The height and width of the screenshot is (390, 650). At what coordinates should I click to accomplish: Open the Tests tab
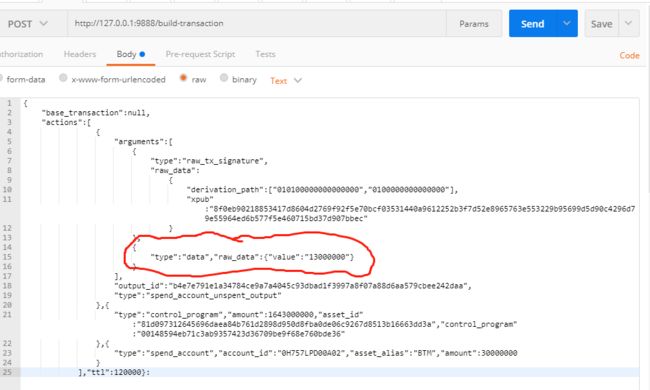tap(265, 54)
